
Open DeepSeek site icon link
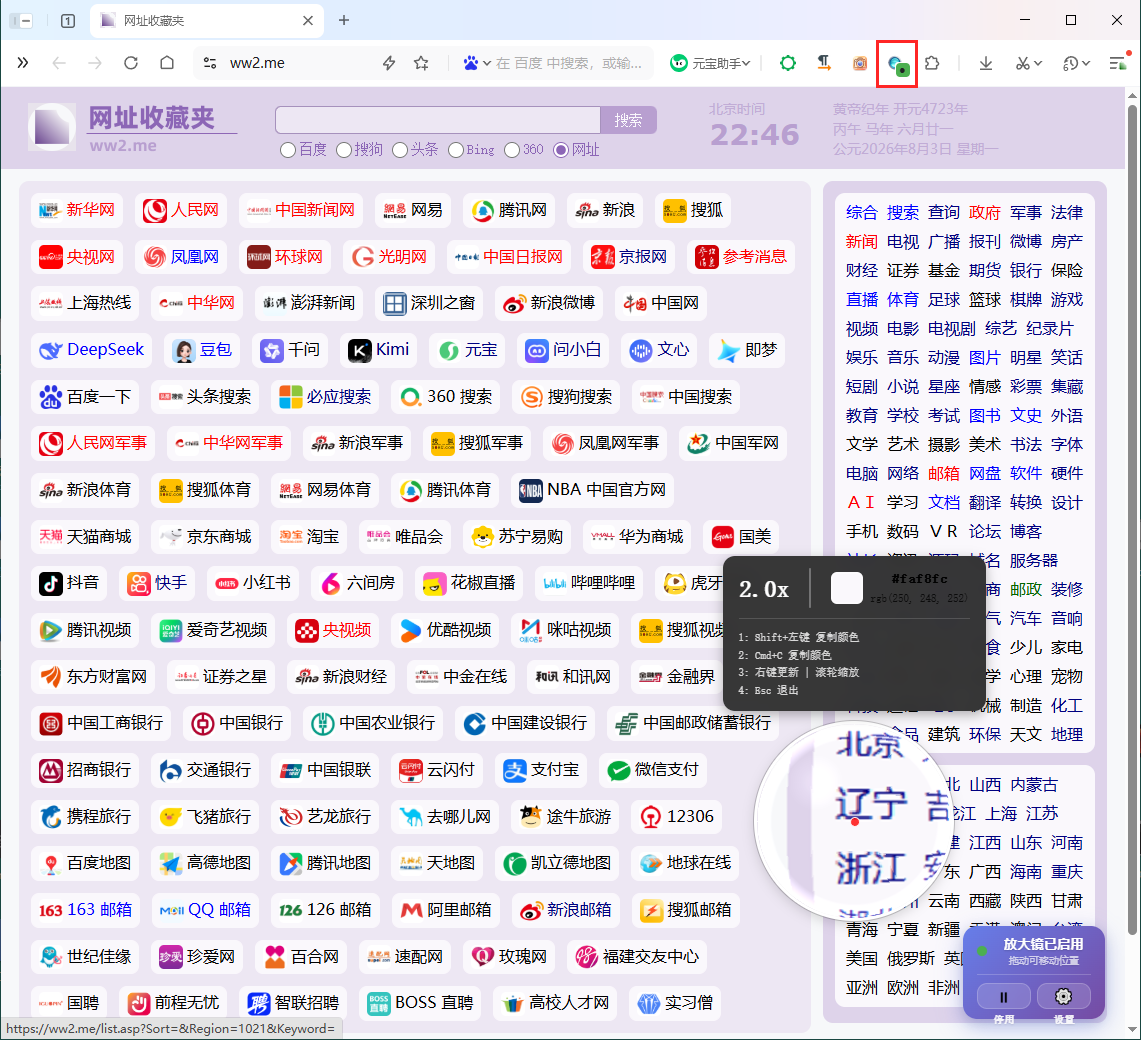[50, 351]
